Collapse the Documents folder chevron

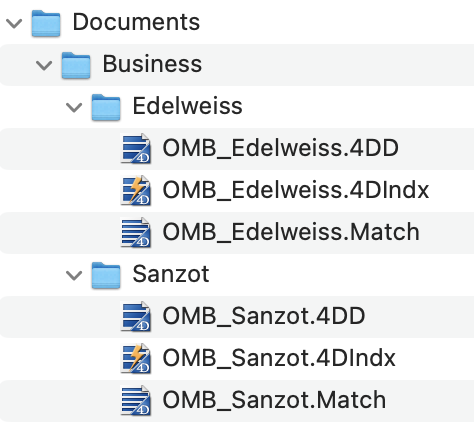[x=14, y=23]
